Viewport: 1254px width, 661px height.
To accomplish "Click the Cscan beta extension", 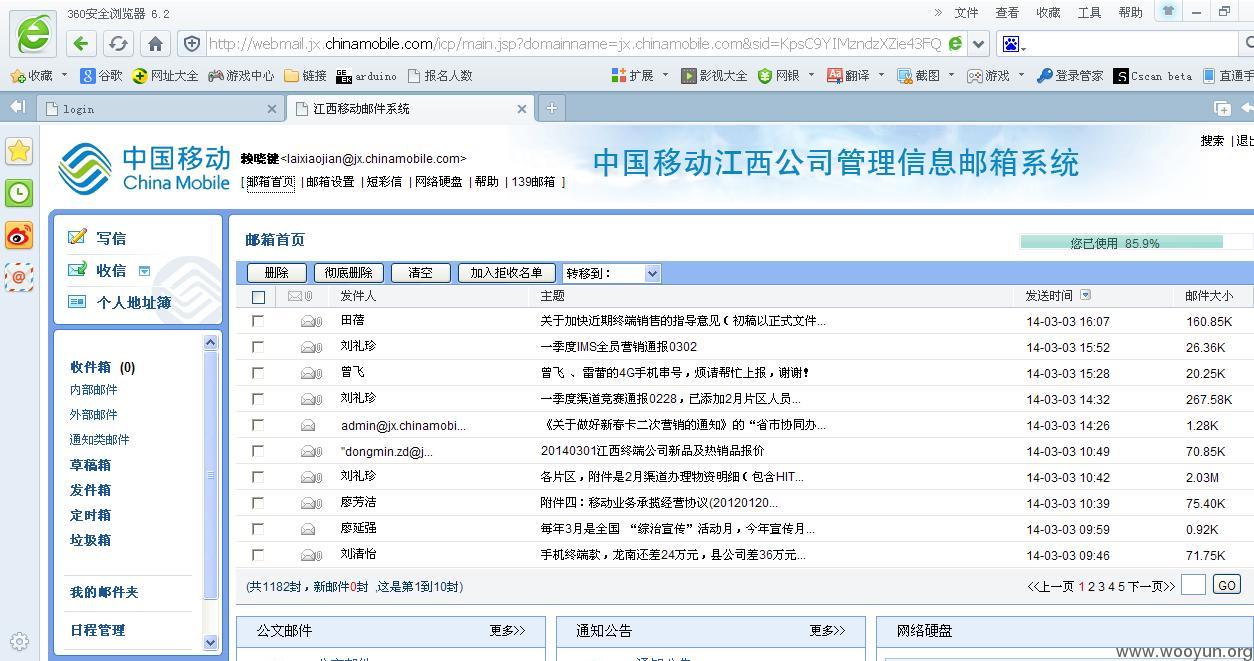I will pos(1153,75).
